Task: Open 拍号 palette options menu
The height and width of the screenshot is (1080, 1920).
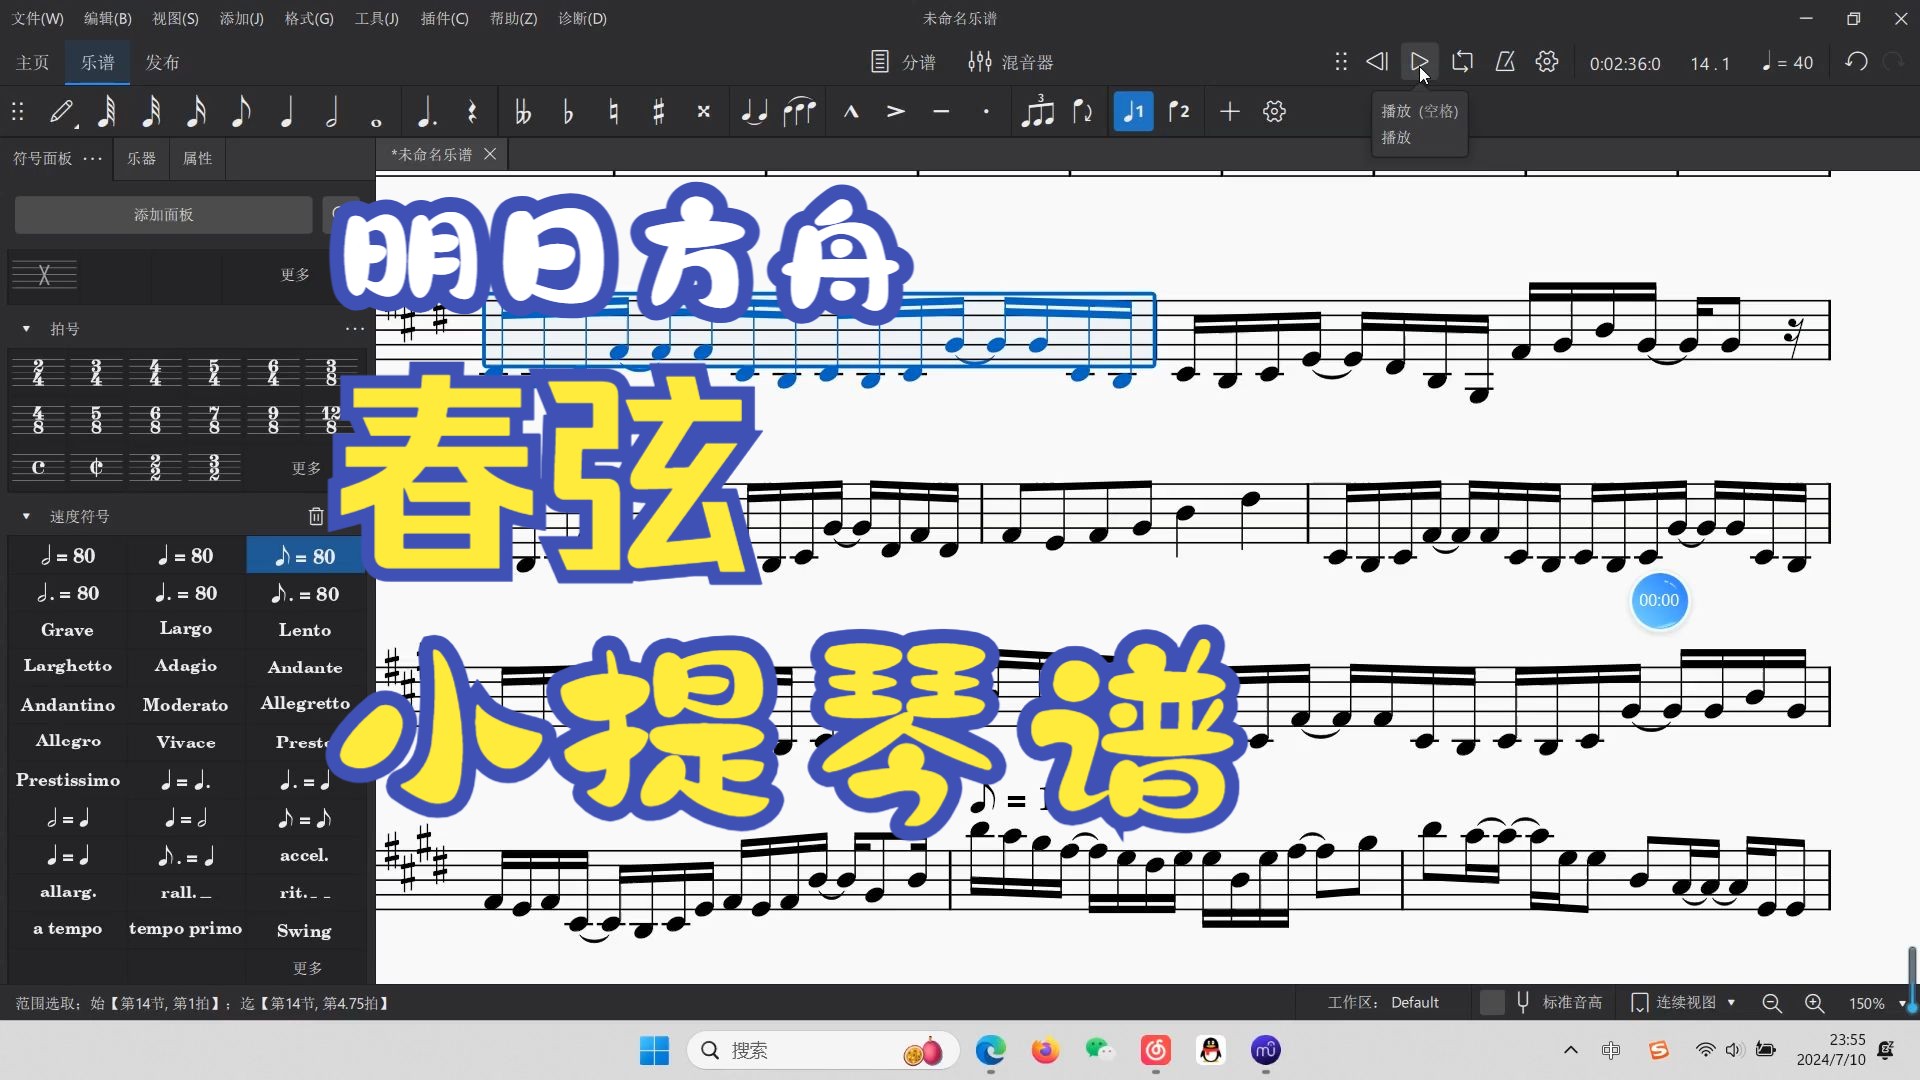Action: [355, 329]
